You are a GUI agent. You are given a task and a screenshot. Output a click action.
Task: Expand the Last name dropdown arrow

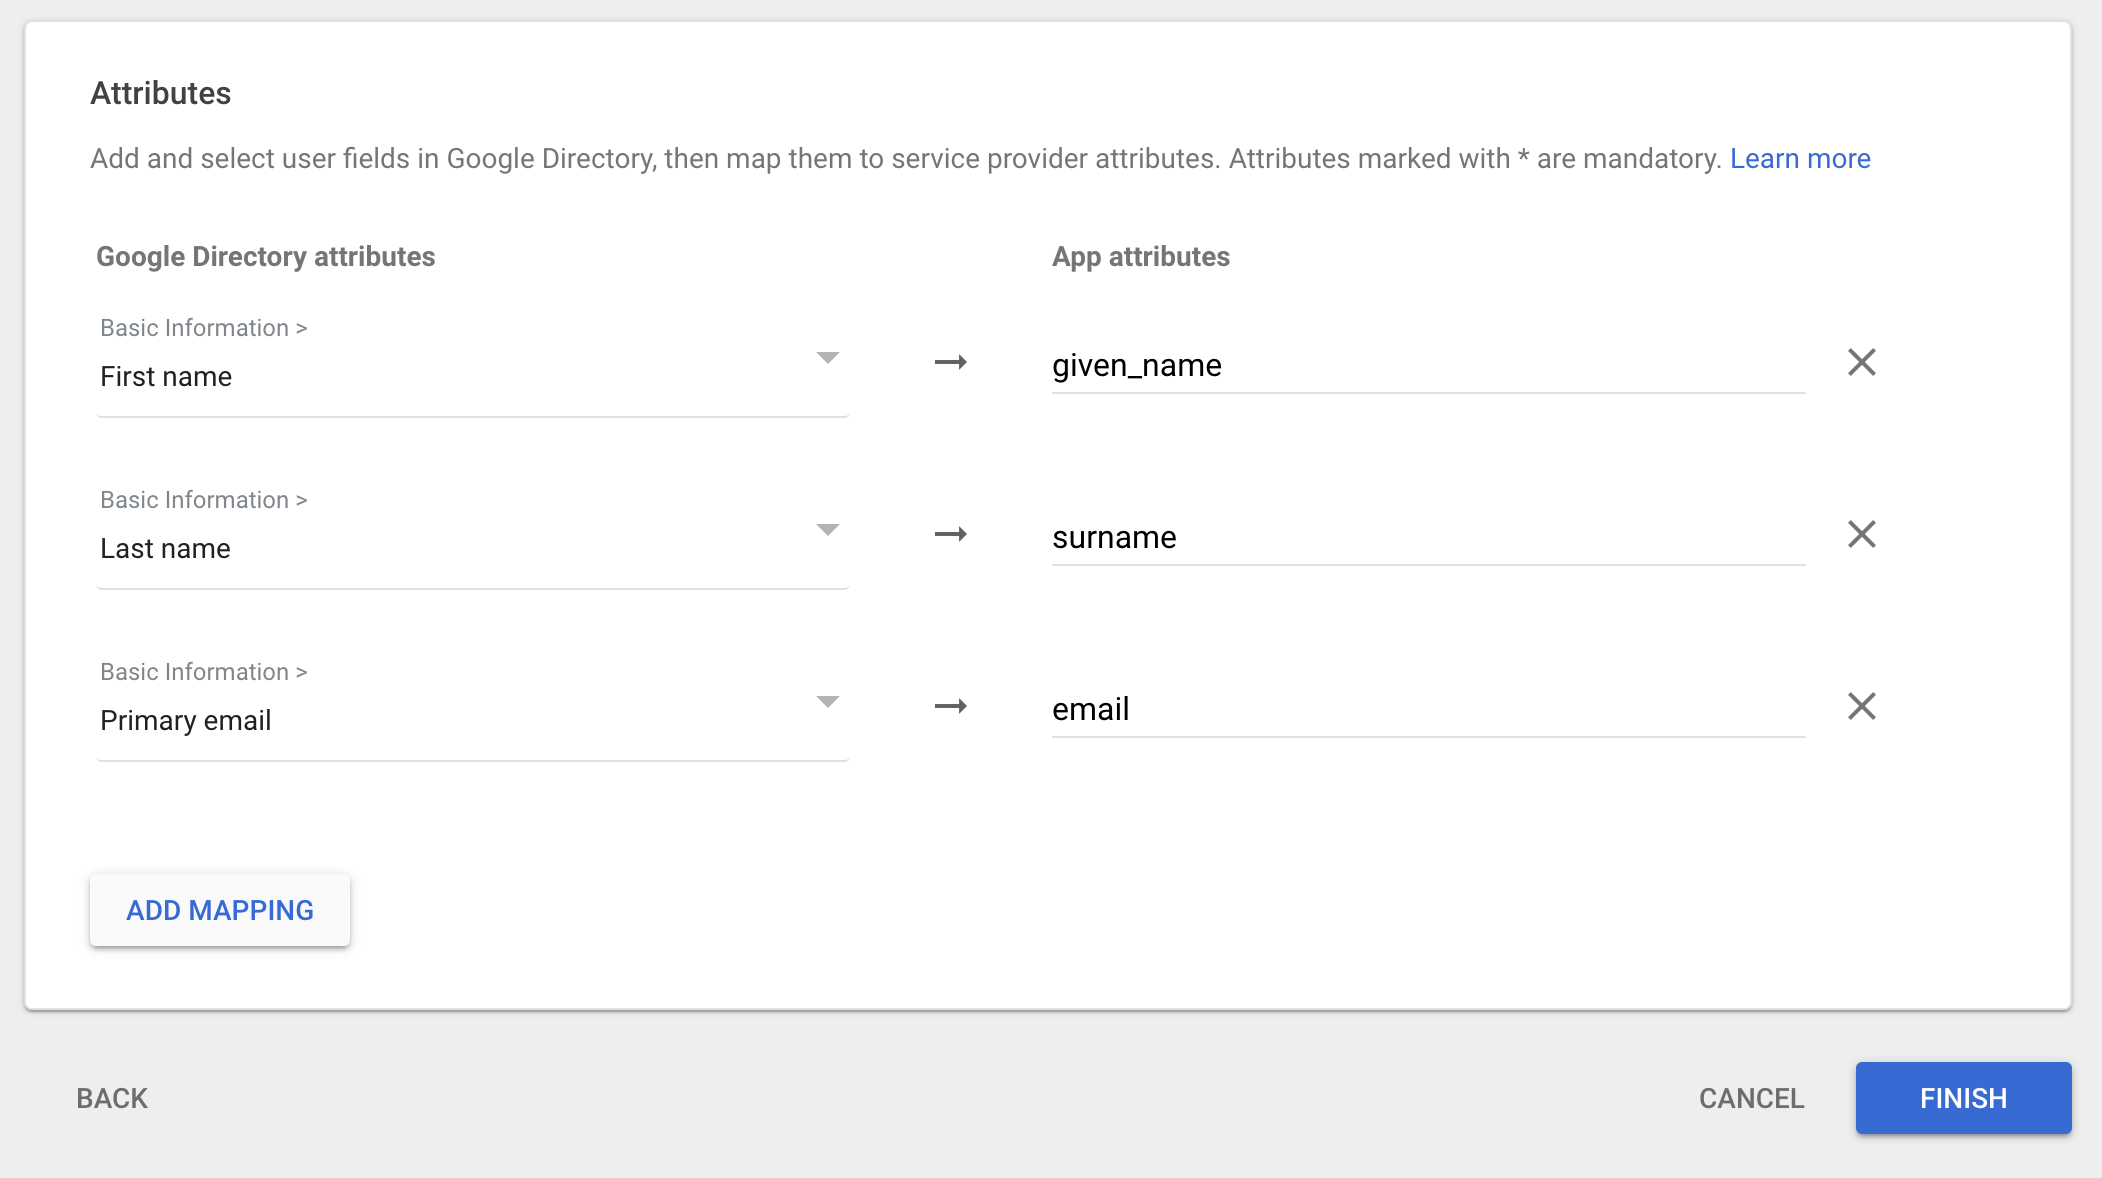(827, 530)
